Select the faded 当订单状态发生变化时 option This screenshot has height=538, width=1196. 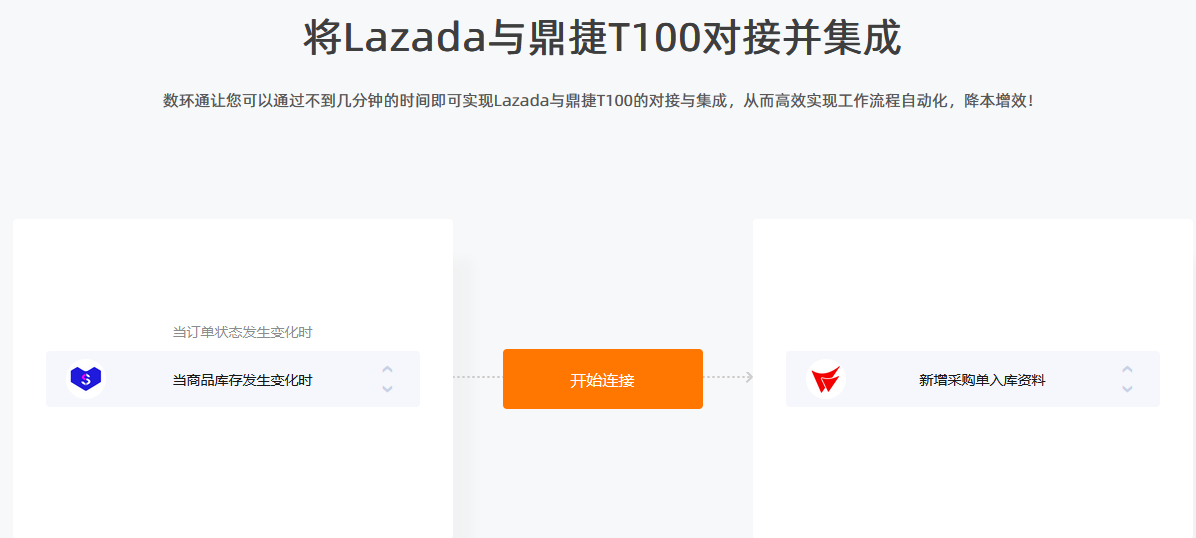tap(243, 333)
